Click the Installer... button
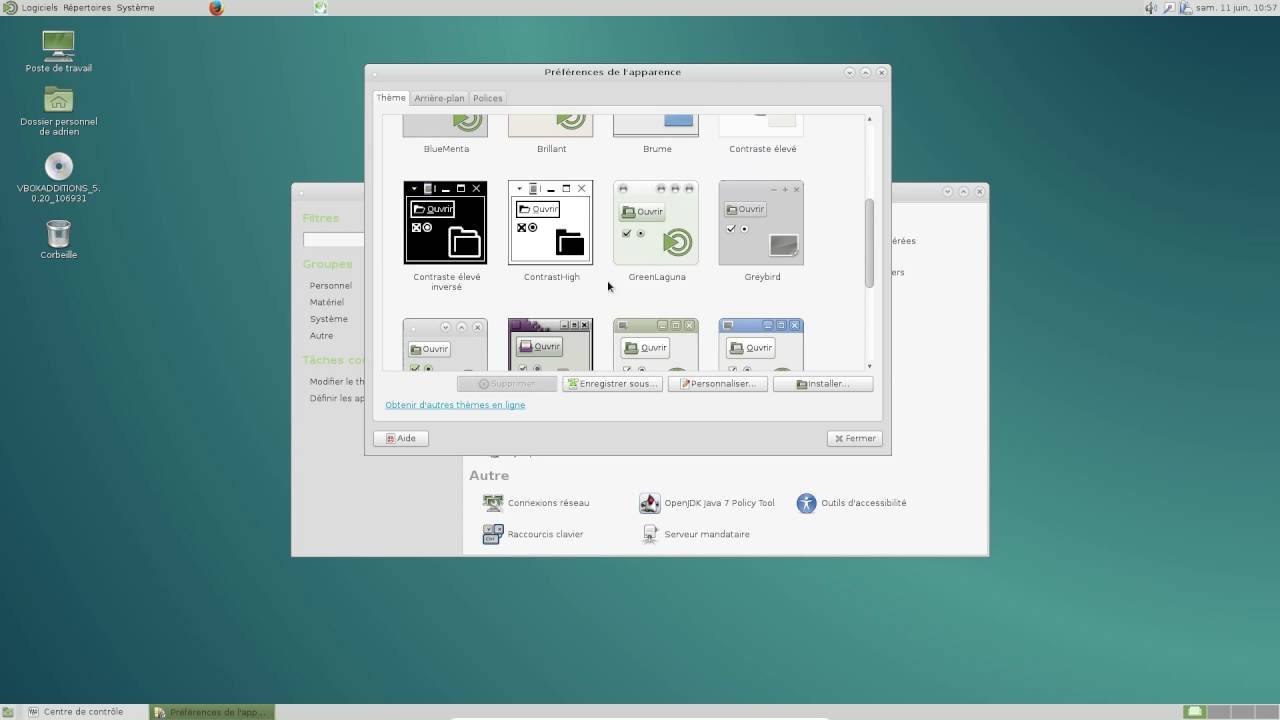1280x720 pixels. pyautogui.click(x=823, y=384)
